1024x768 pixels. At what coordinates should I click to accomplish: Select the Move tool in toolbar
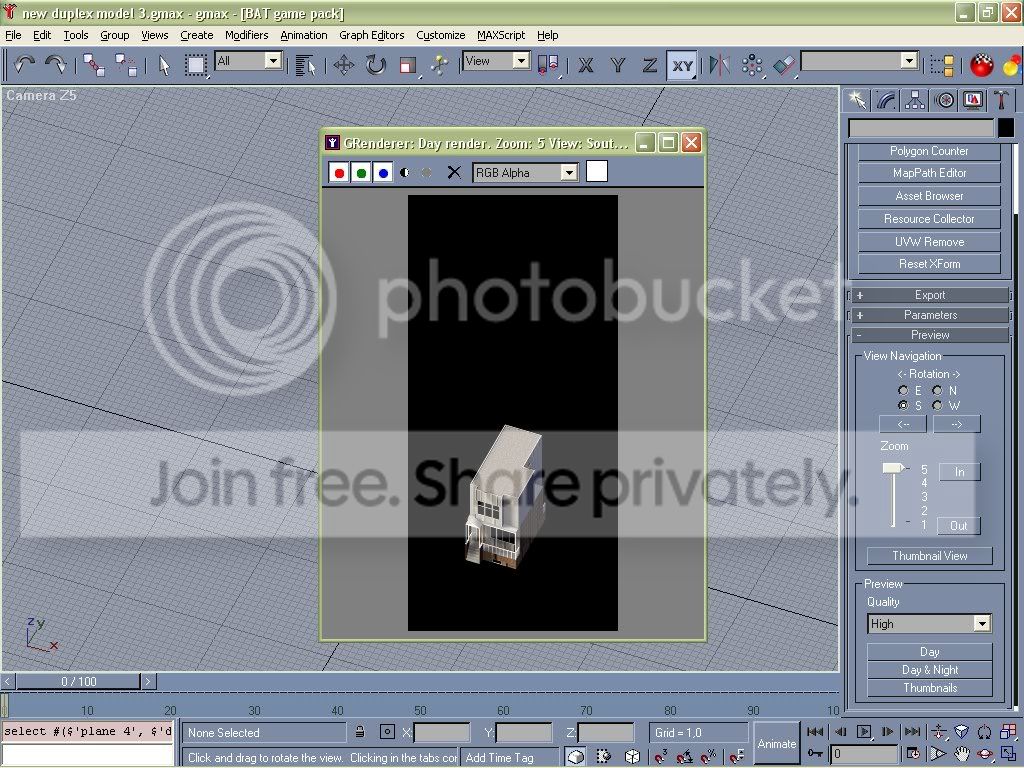[344, 65]
